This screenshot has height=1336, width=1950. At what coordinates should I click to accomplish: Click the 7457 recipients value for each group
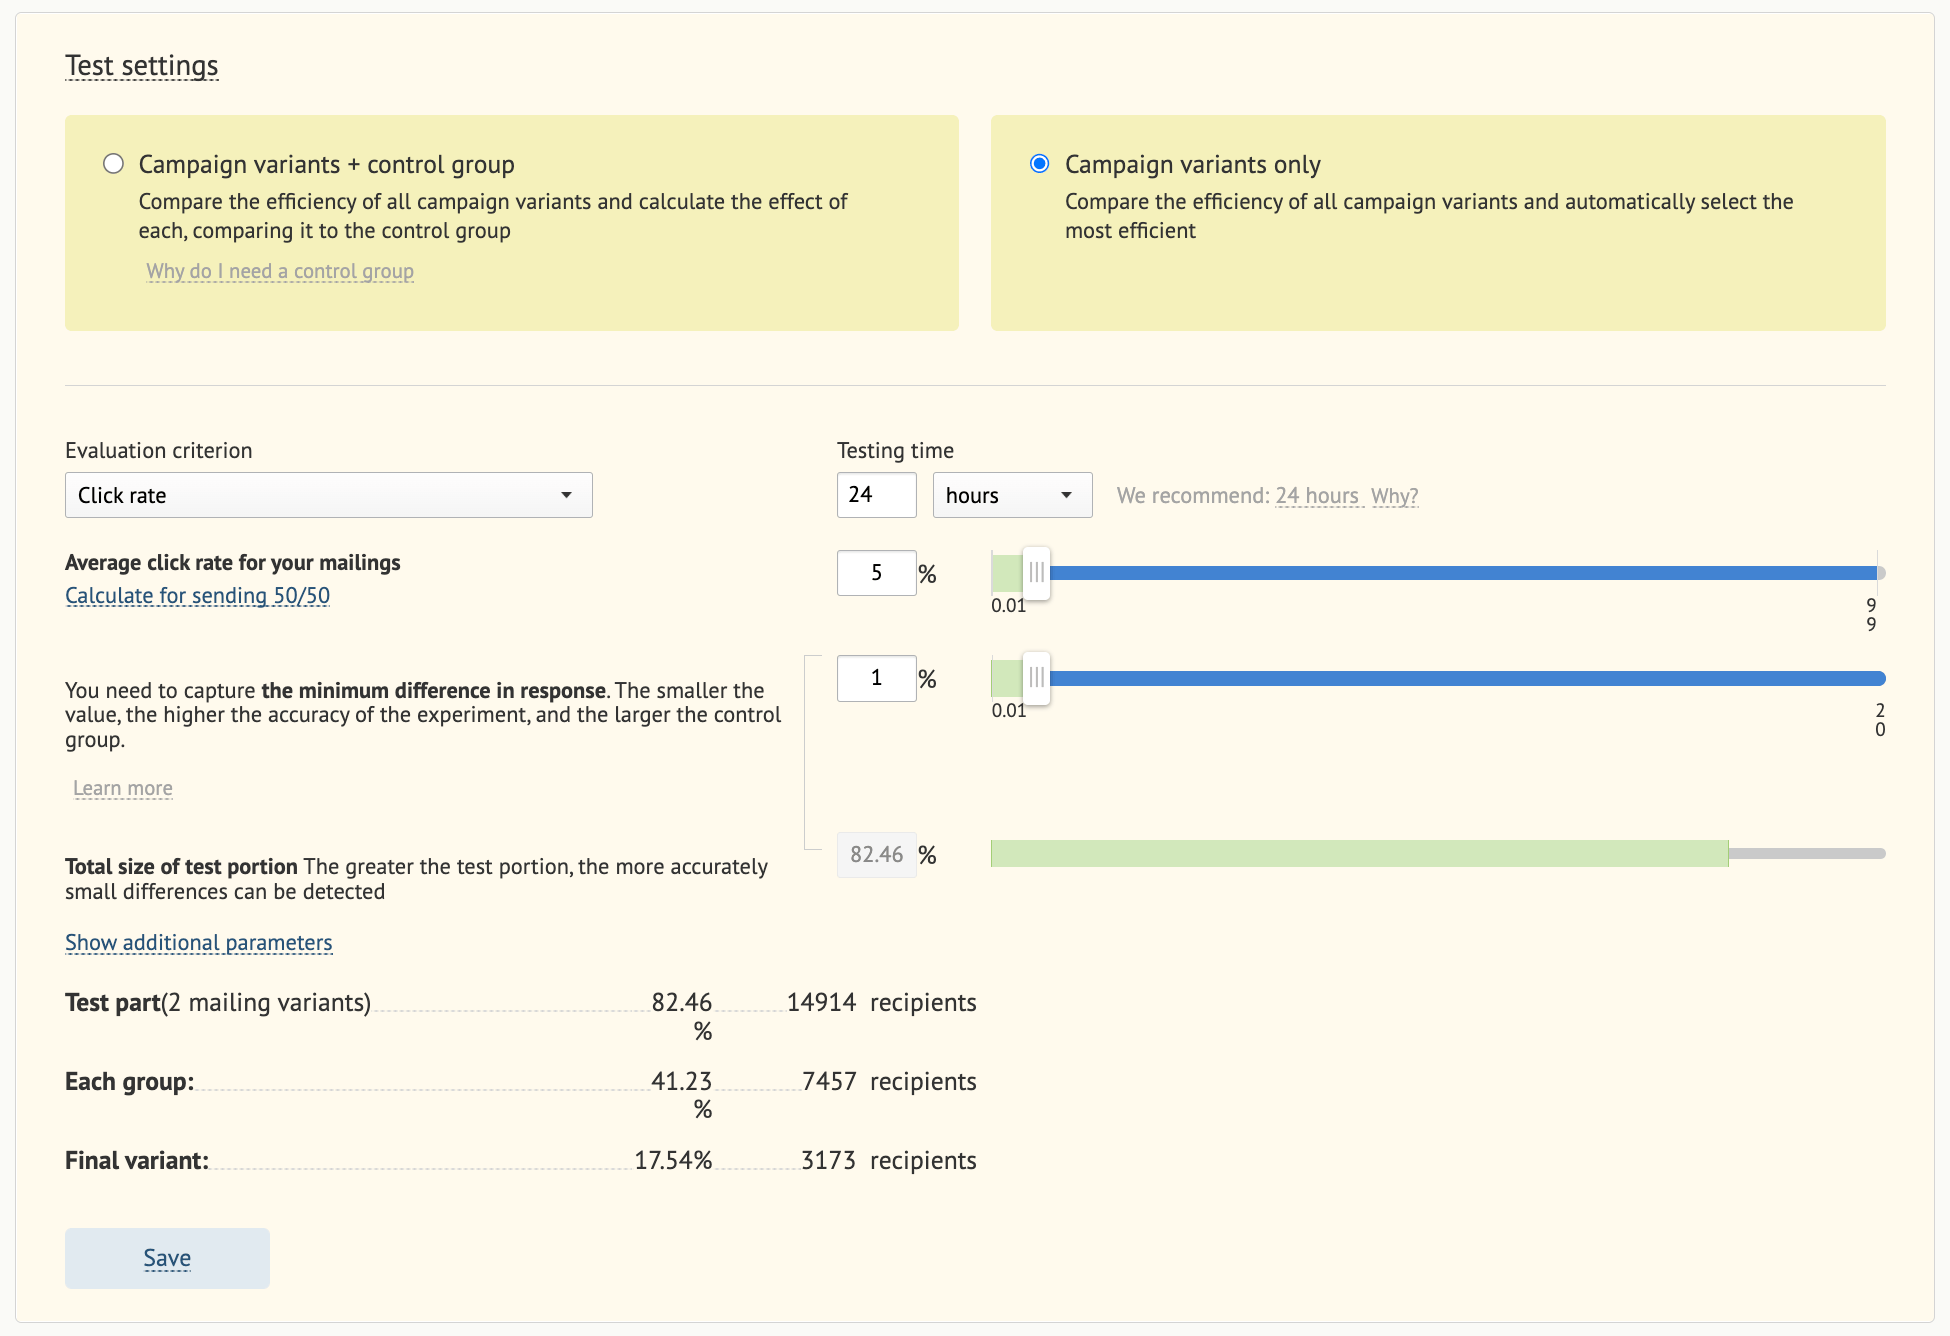coord(829,1082)
